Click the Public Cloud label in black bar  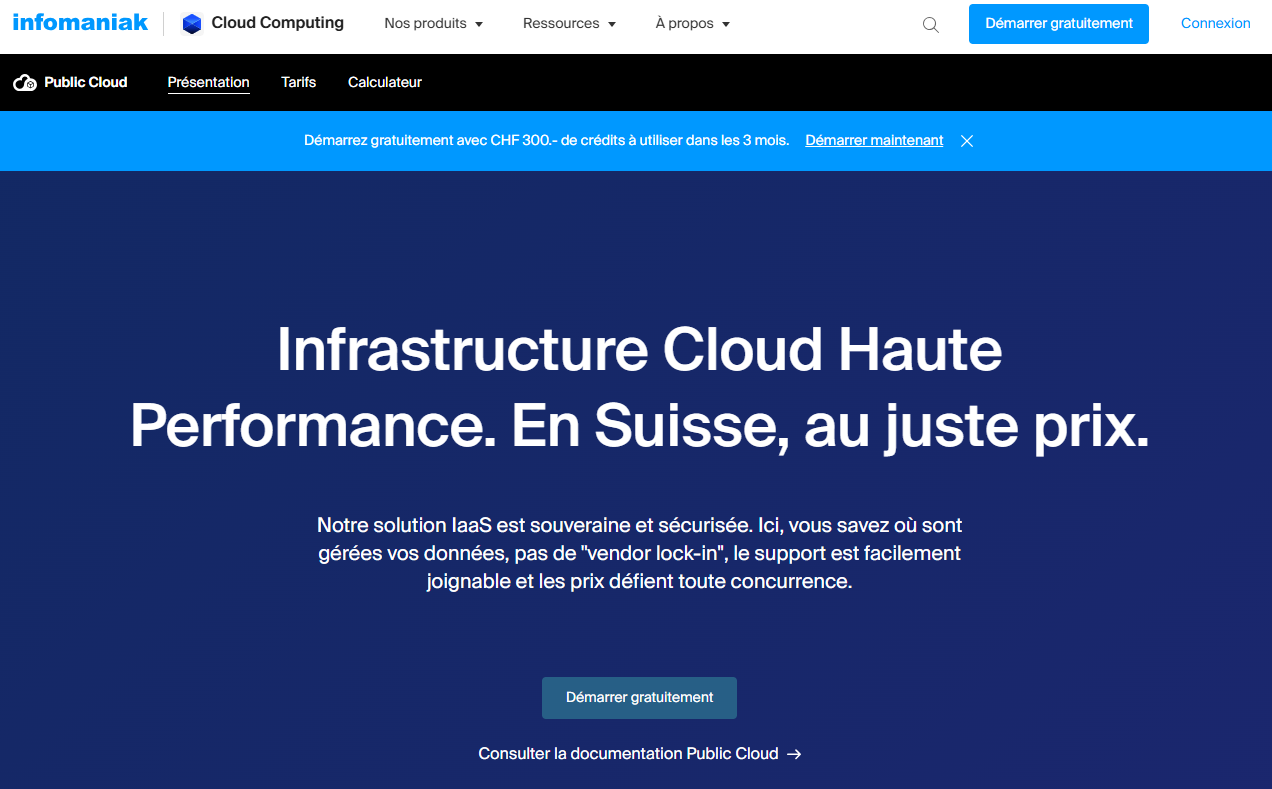tap(86, 83)
